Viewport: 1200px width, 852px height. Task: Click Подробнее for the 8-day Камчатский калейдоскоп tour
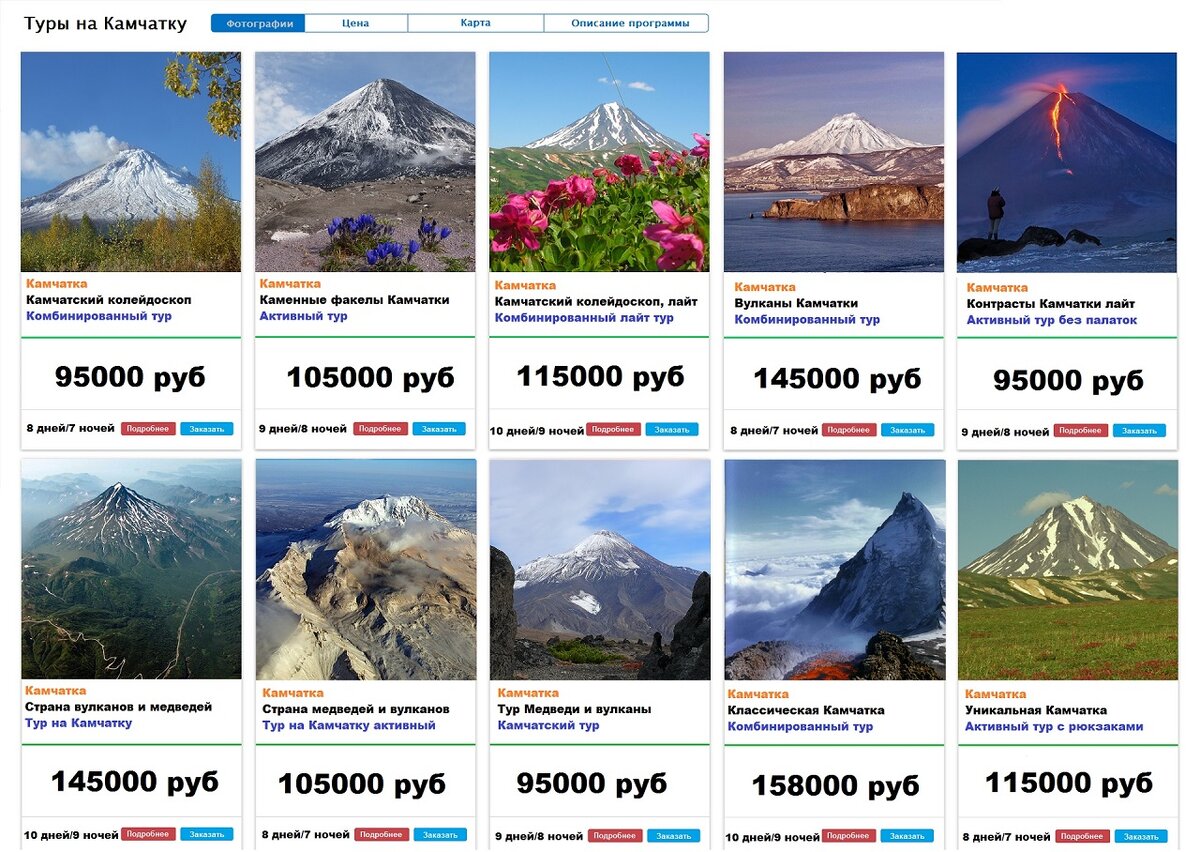pyautogui.click(x=148, y=429)
